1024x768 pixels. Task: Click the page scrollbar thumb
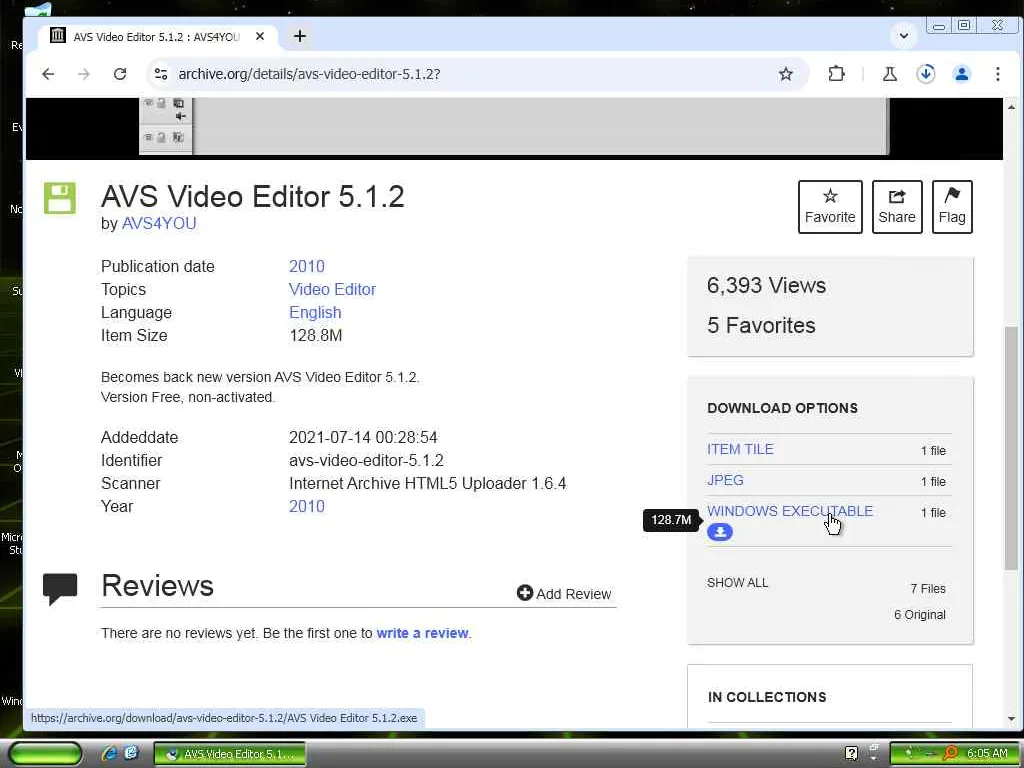point(1011,447)
